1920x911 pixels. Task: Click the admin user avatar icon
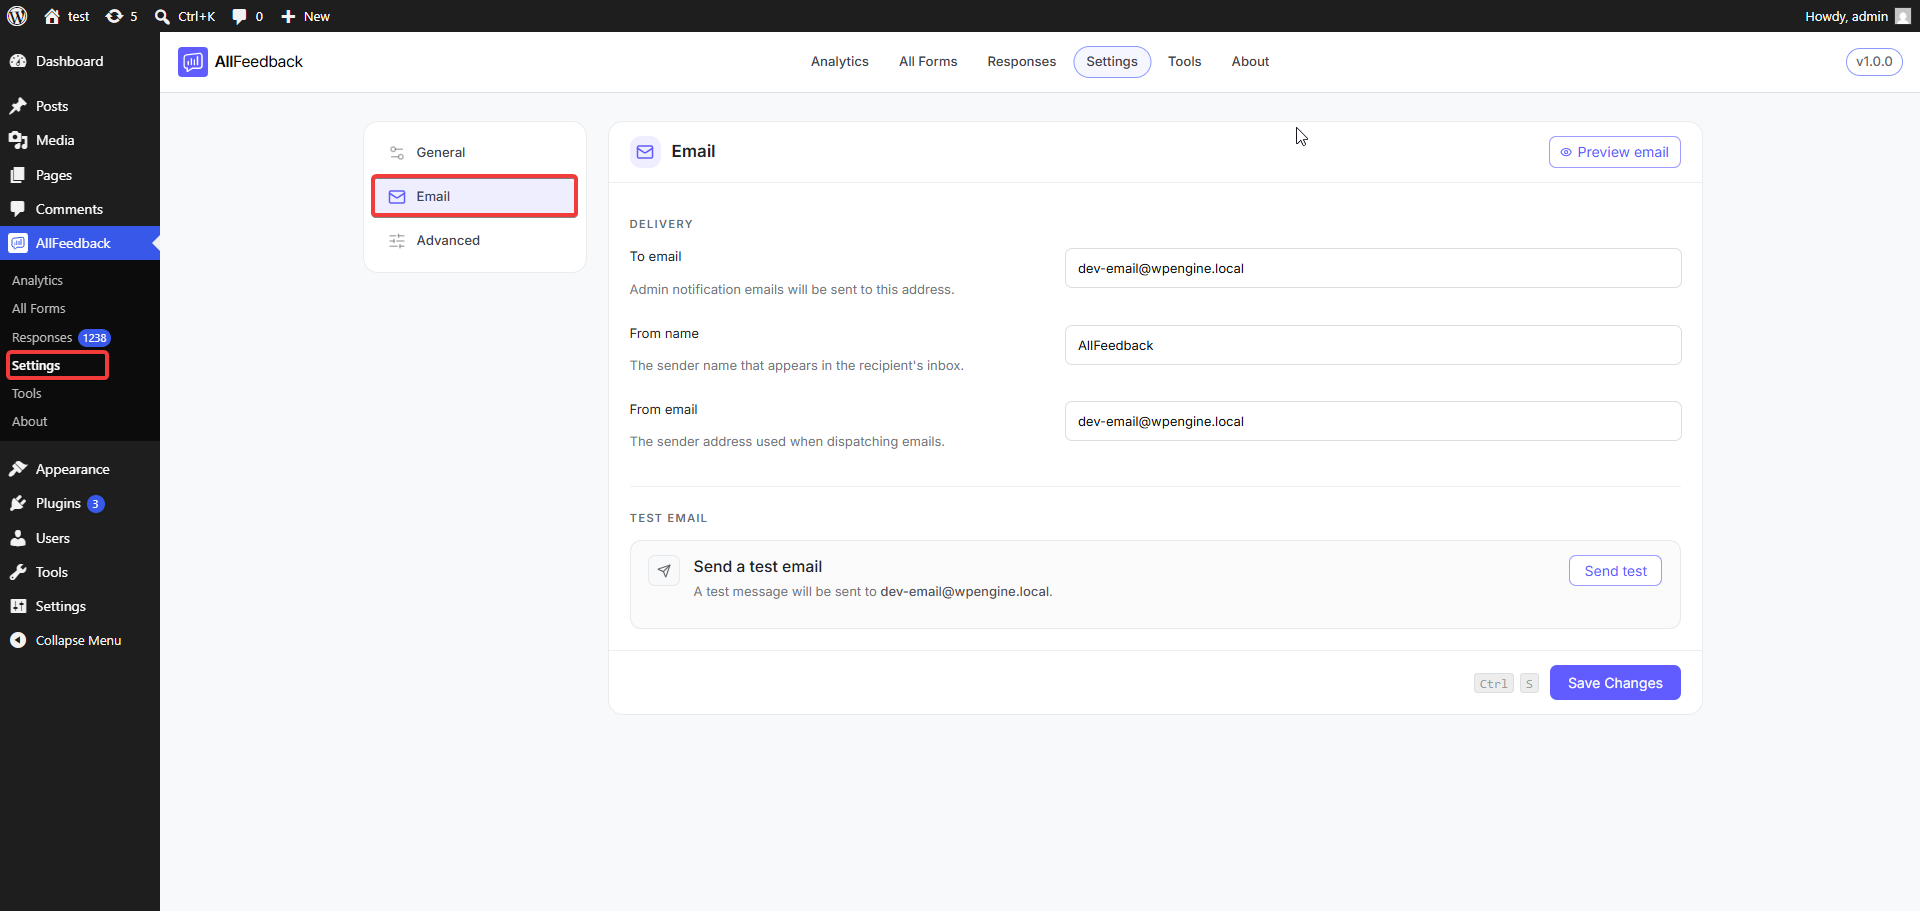pos(1903,16)
